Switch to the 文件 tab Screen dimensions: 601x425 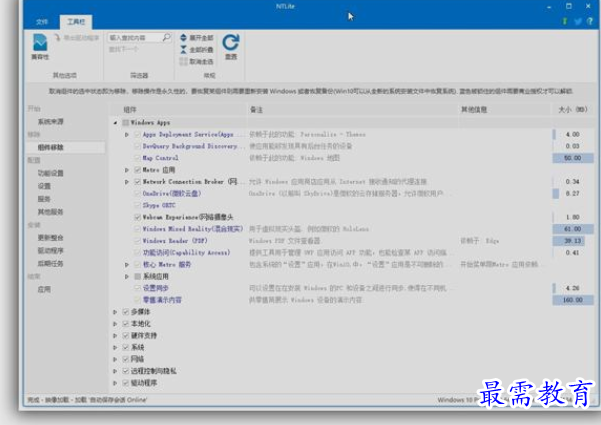point(42,22)
